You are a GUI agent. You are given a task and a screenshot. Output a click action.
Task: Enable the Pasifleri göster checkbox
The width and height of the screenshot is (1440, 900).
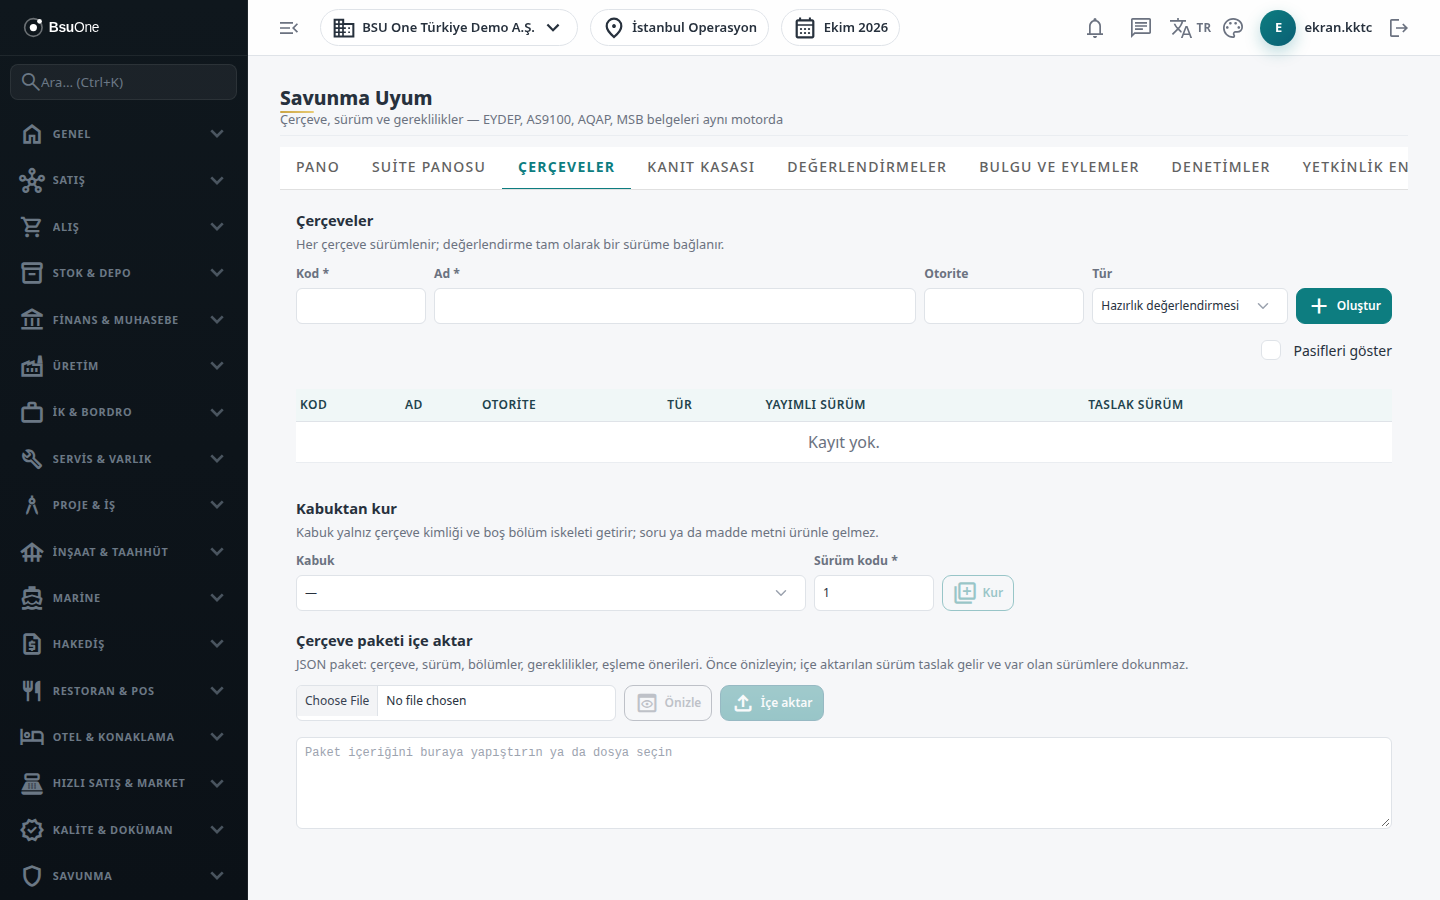[1271, 350]
